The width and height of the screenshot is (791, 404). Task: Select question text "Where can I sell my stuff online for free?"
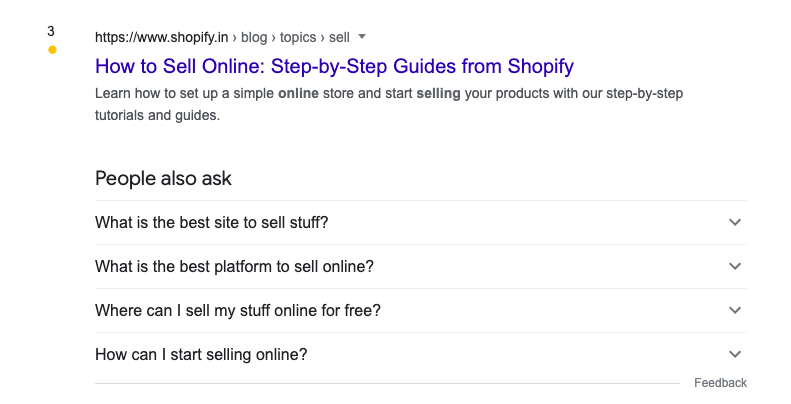(238, 310)
